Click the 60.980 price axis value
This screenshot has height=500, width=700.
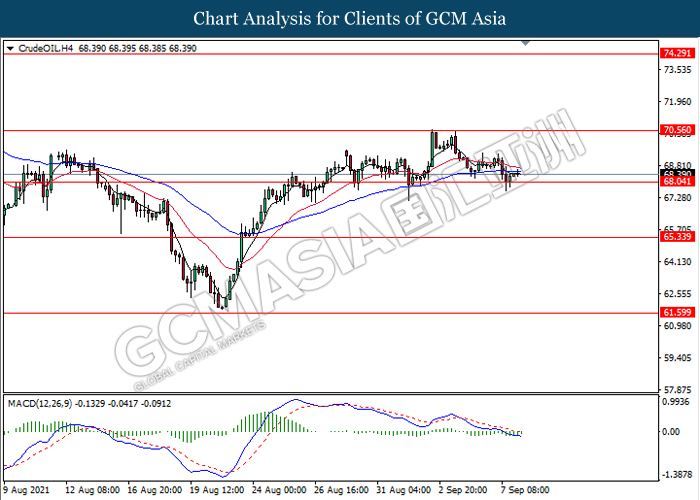click(x=677, y=326)
